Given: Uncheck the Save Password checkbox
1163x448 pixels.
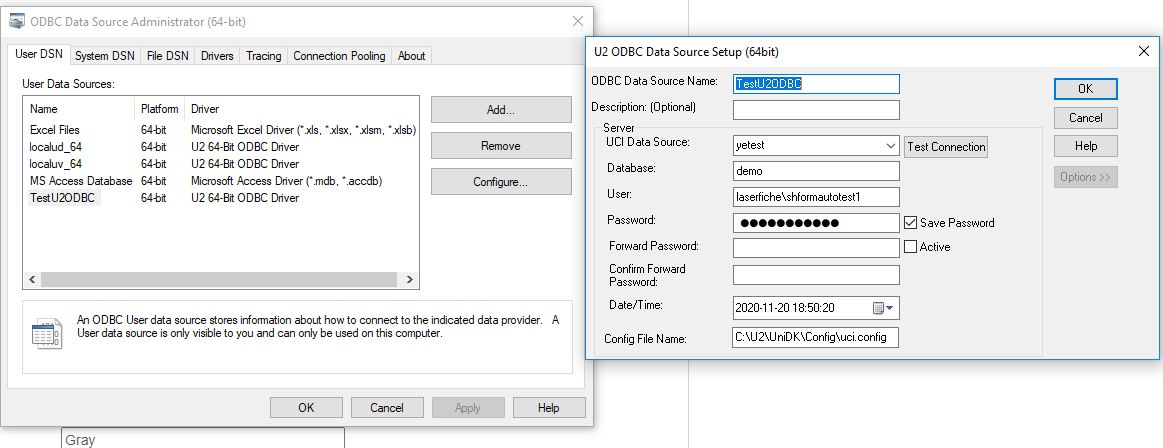Looking at the screenshot, I should [x=911, y=223].
